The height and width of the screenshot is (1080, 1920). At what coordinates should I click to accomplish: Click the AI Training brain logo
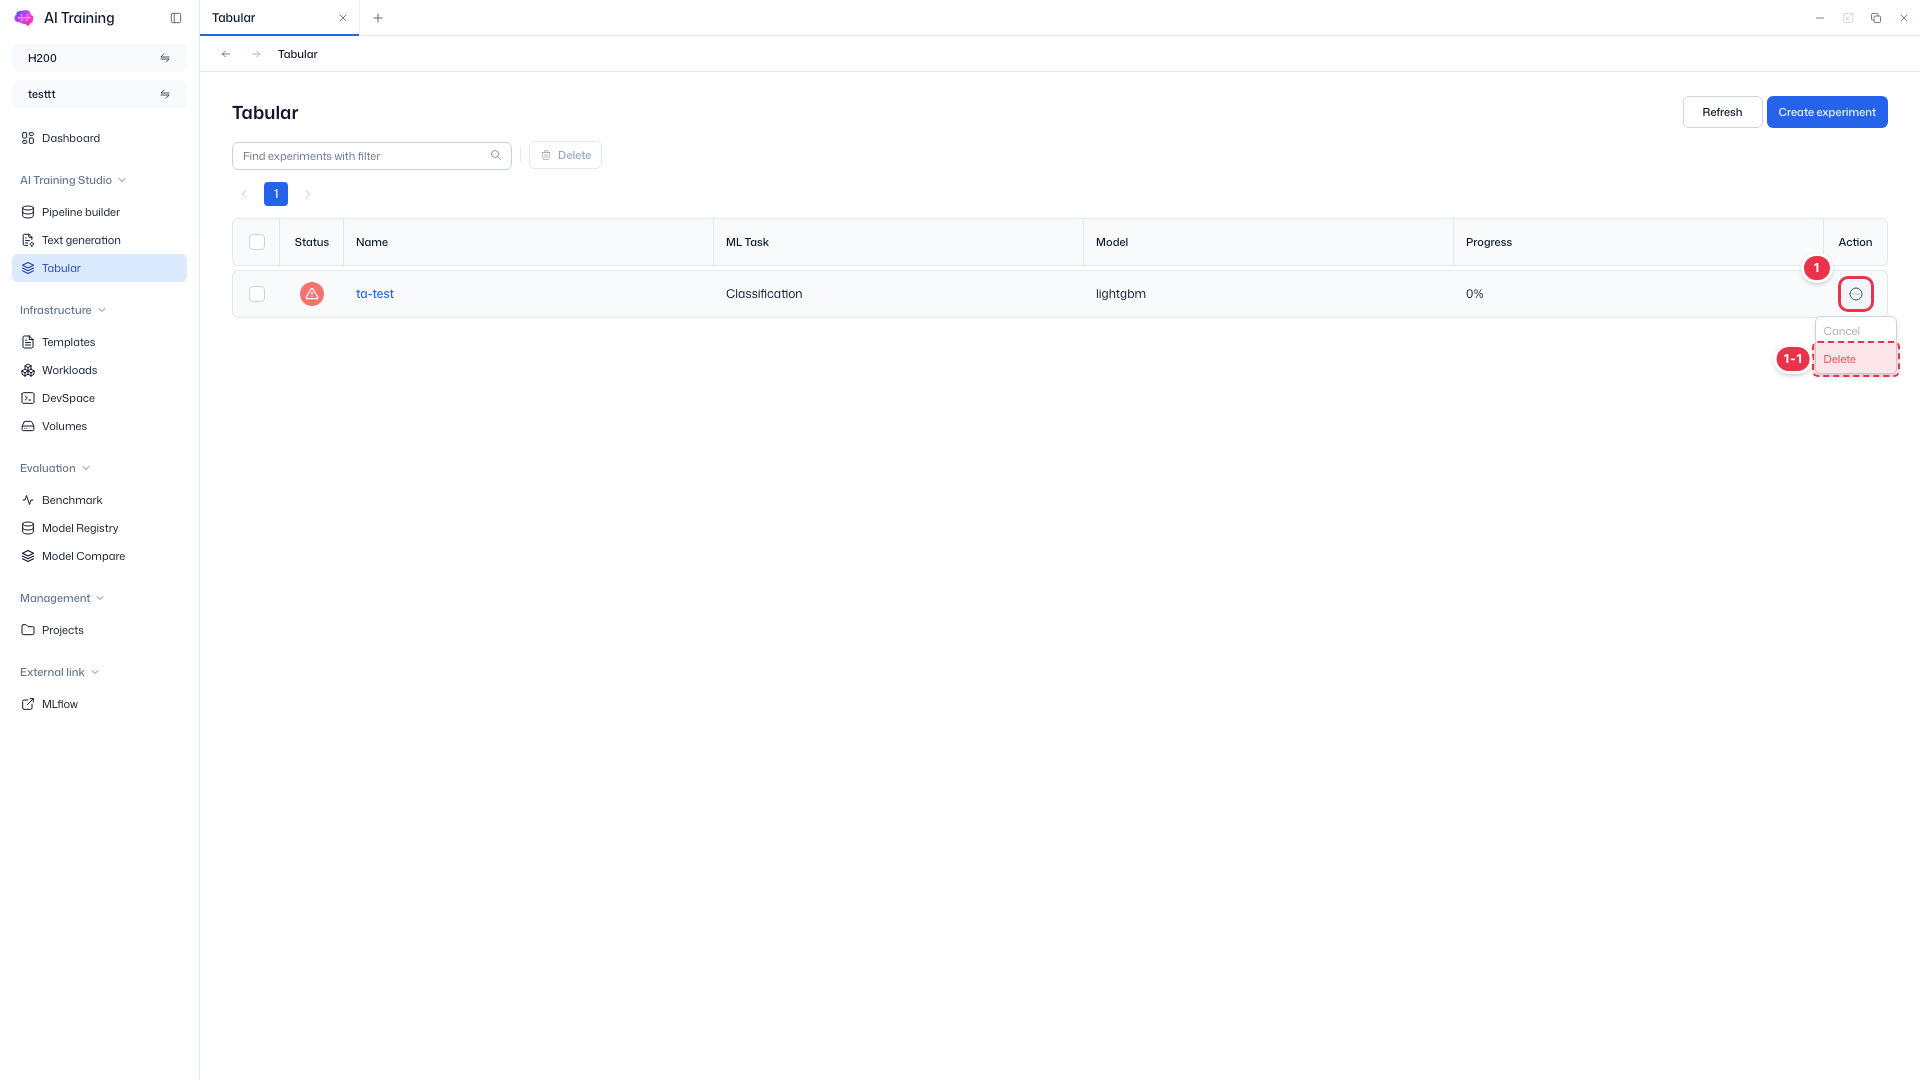coord(24,18)
